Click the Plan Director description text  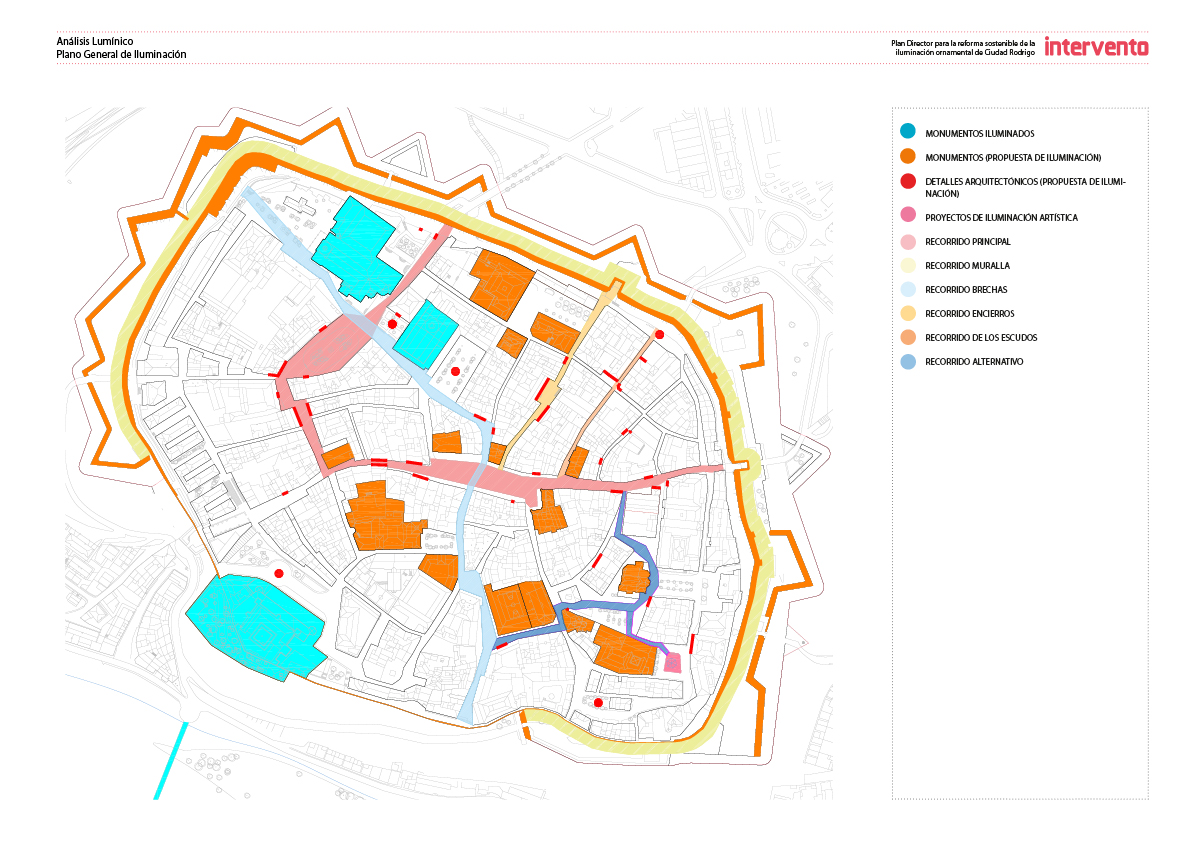point(961,47)
